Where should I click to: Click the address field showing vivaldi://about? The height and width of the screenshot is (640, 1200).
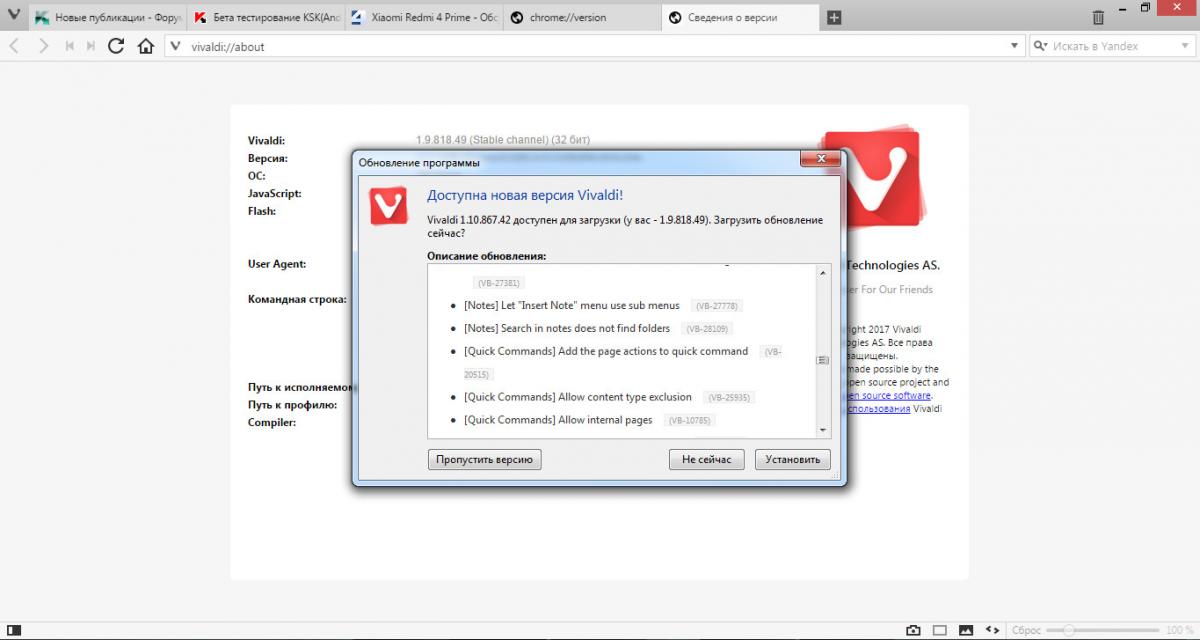click(594, 46)
